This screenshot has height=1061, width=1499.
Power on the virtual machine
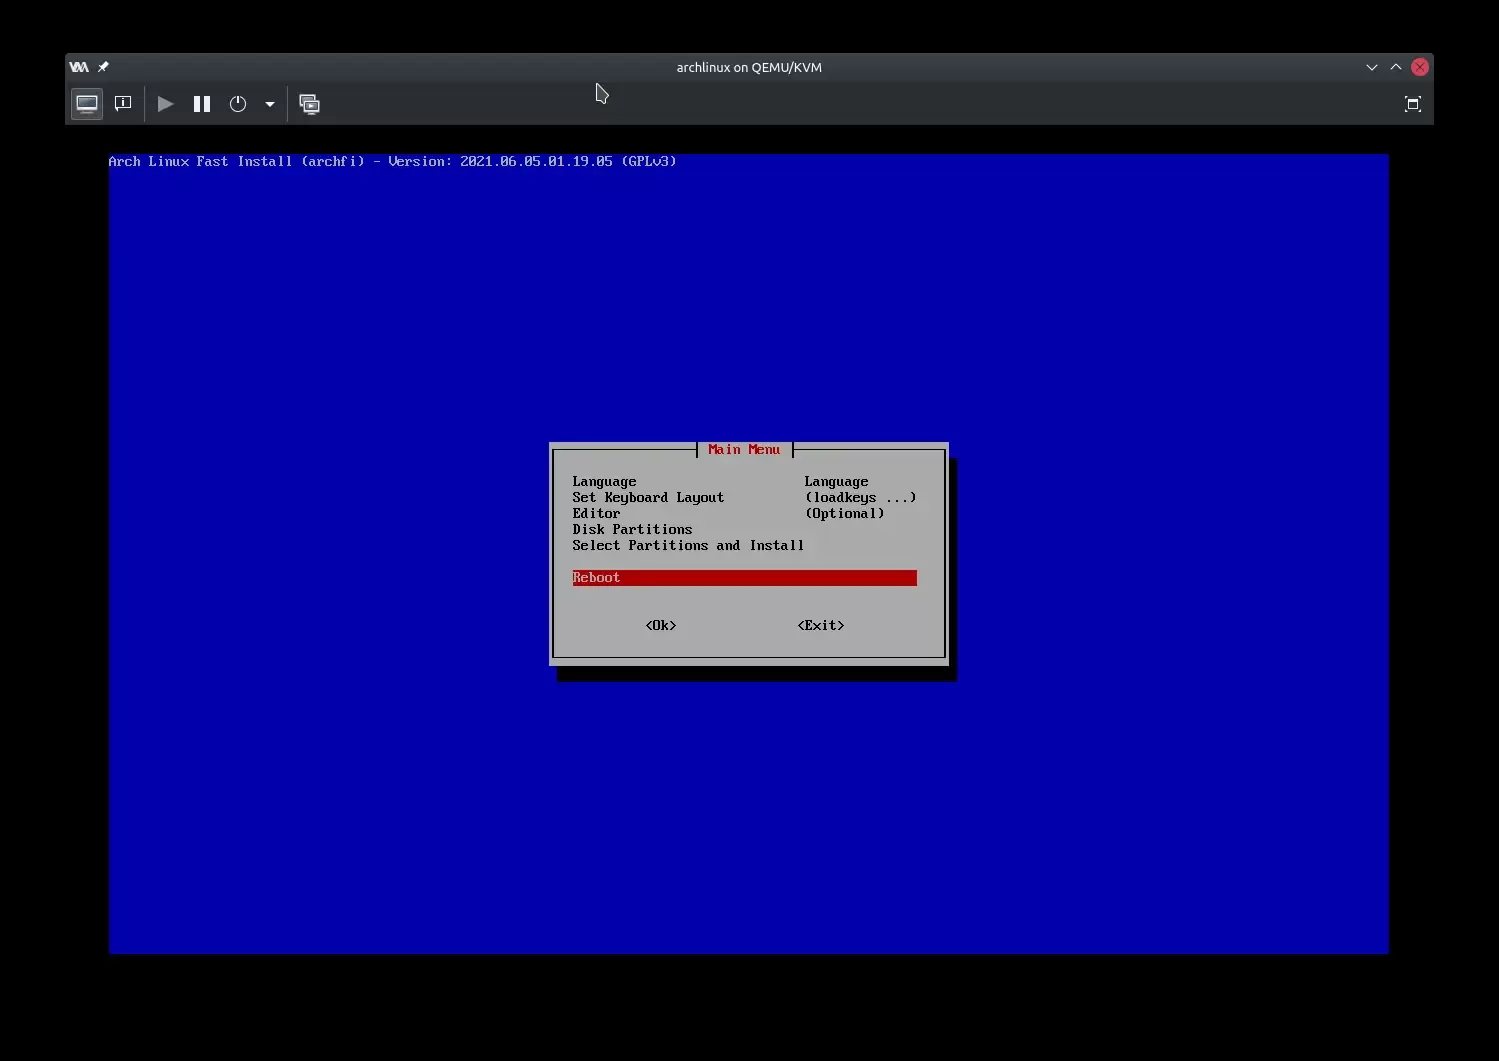coord(166,104)
